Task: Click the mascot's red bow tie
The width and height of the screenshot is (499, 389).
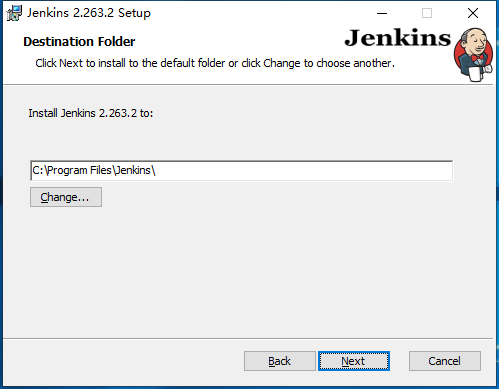Action: [478, 59]
